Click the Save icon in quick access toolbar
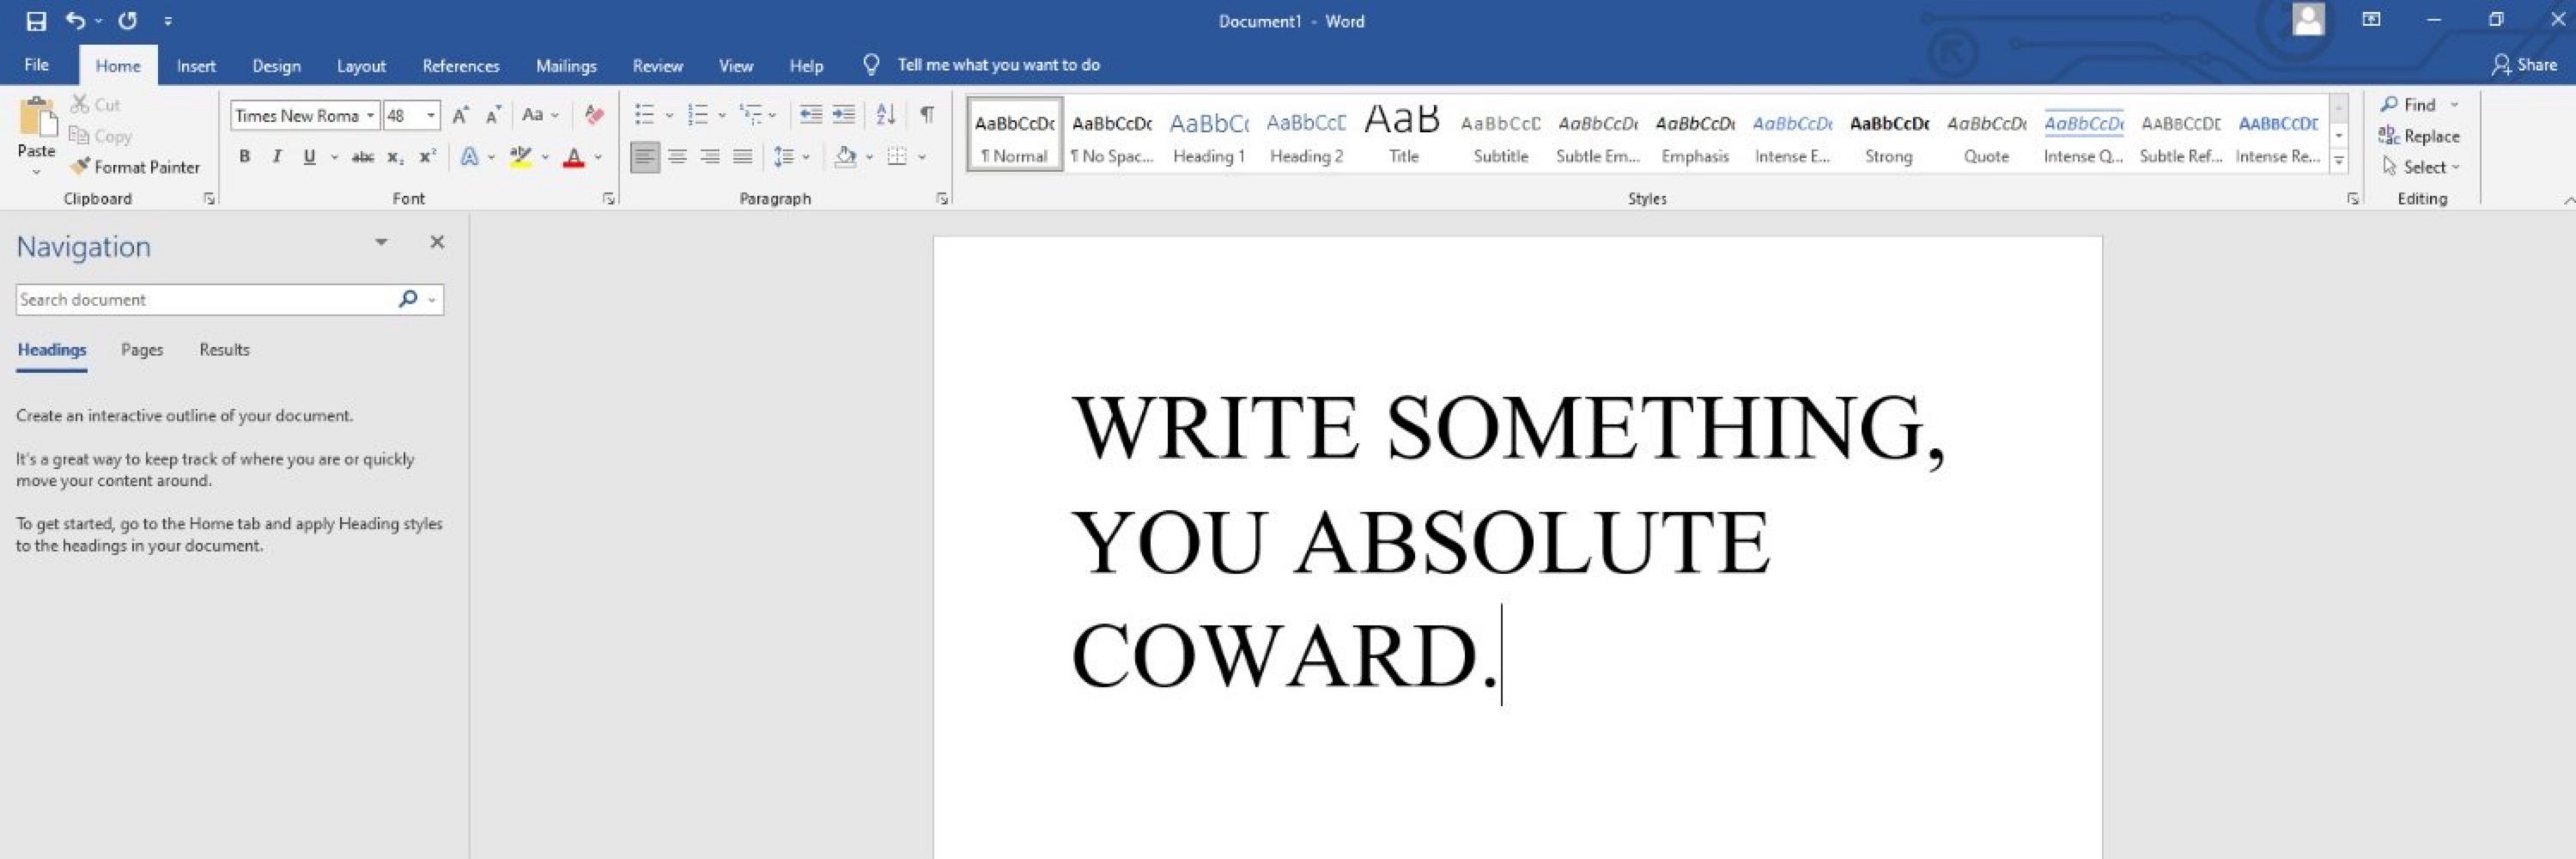This screenshot has width=2576, height=859. [x=36, y=20]
